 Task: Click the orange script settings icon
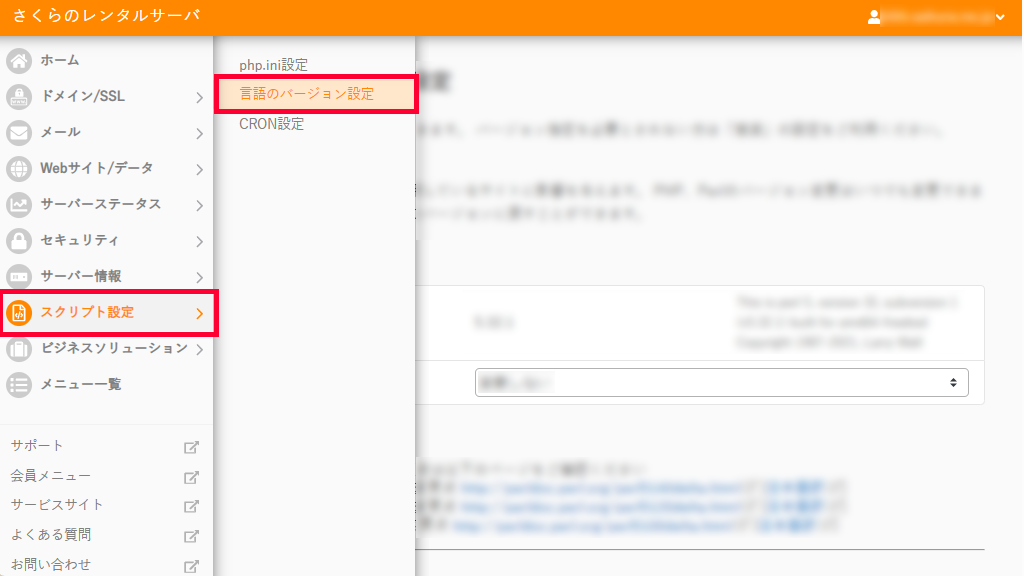pyautogui.click(x=19, y=313)
